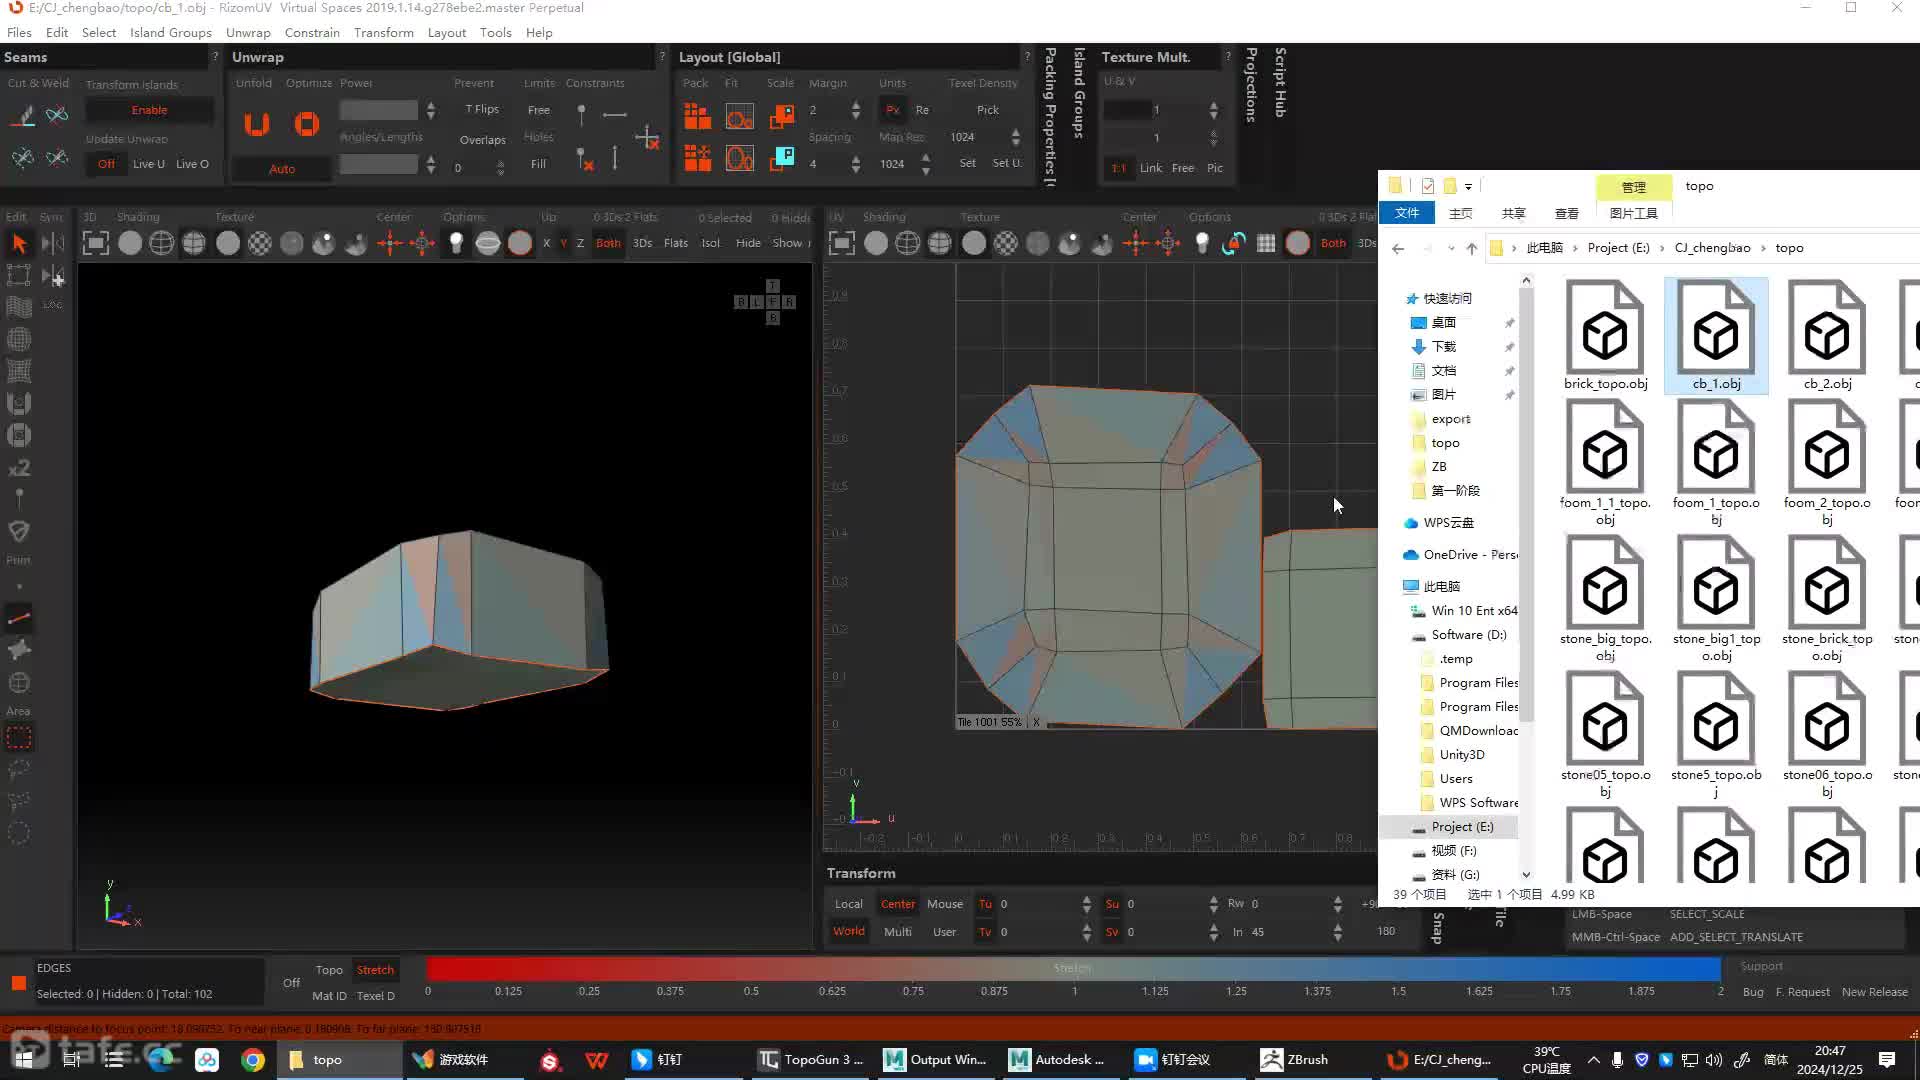
Task: Click the Bug support link
Action: [x=1753, y=992]
